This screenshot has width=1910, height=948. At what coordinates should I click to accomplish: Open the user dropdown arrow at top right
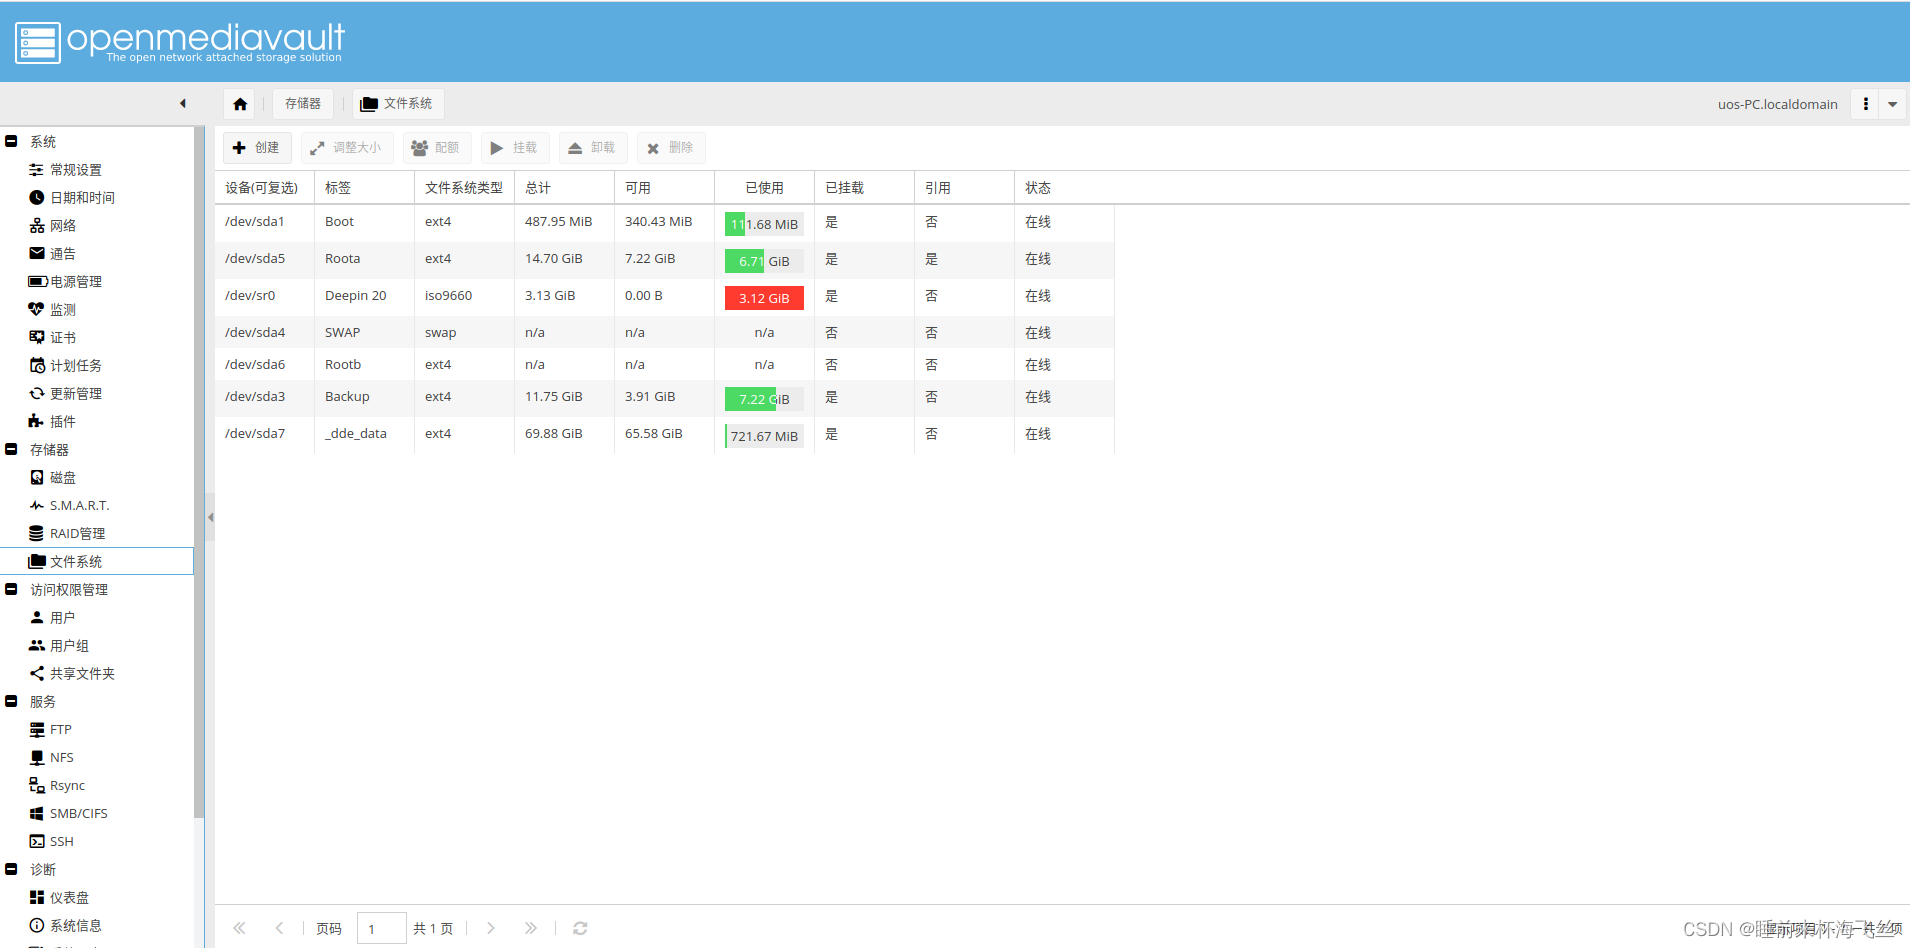tap(1892, 104)
